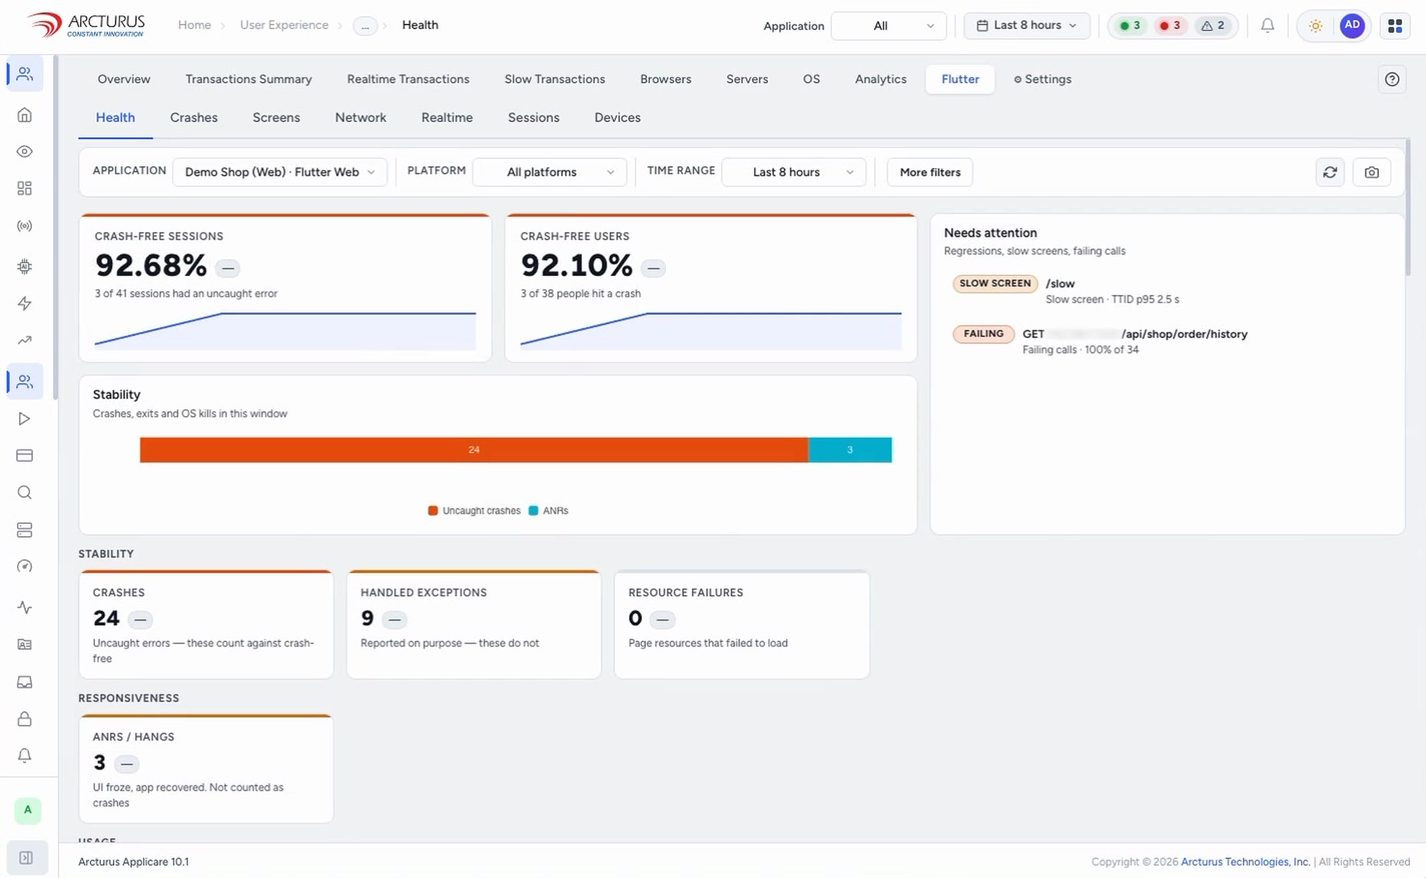
Task: Open the Slow Transactions tab
Action: tap(555, 79)
